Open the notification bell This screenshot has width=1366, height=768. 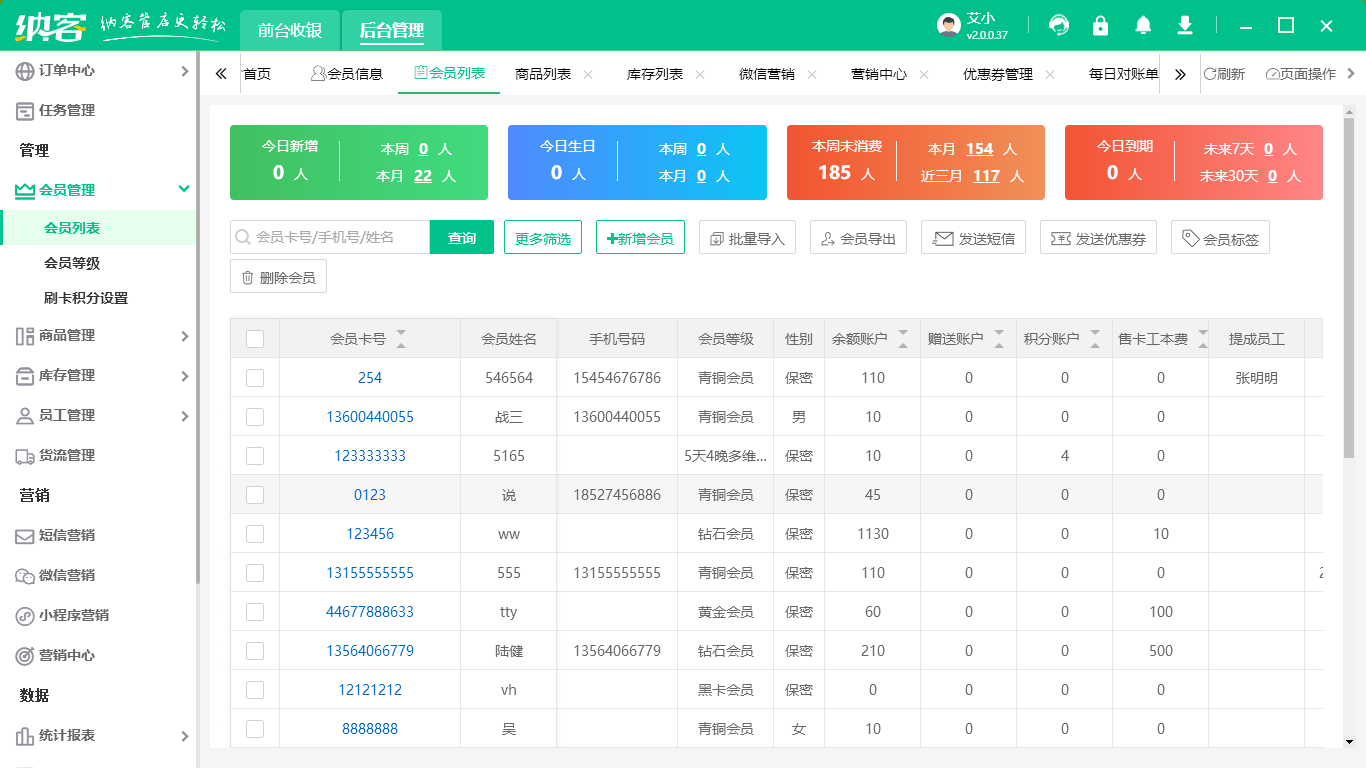[1143, 26]
